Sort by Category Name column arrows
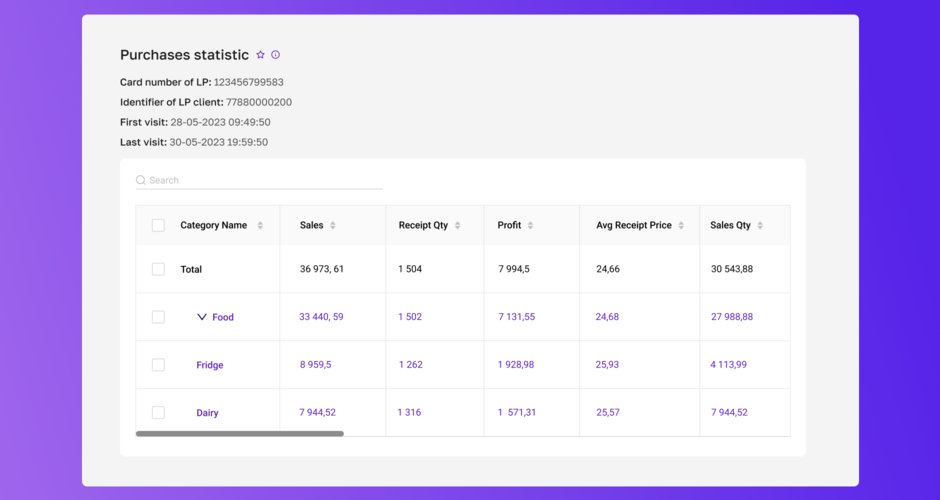The image size is (940, 500). pyautogui.click(x=260, y=226)
